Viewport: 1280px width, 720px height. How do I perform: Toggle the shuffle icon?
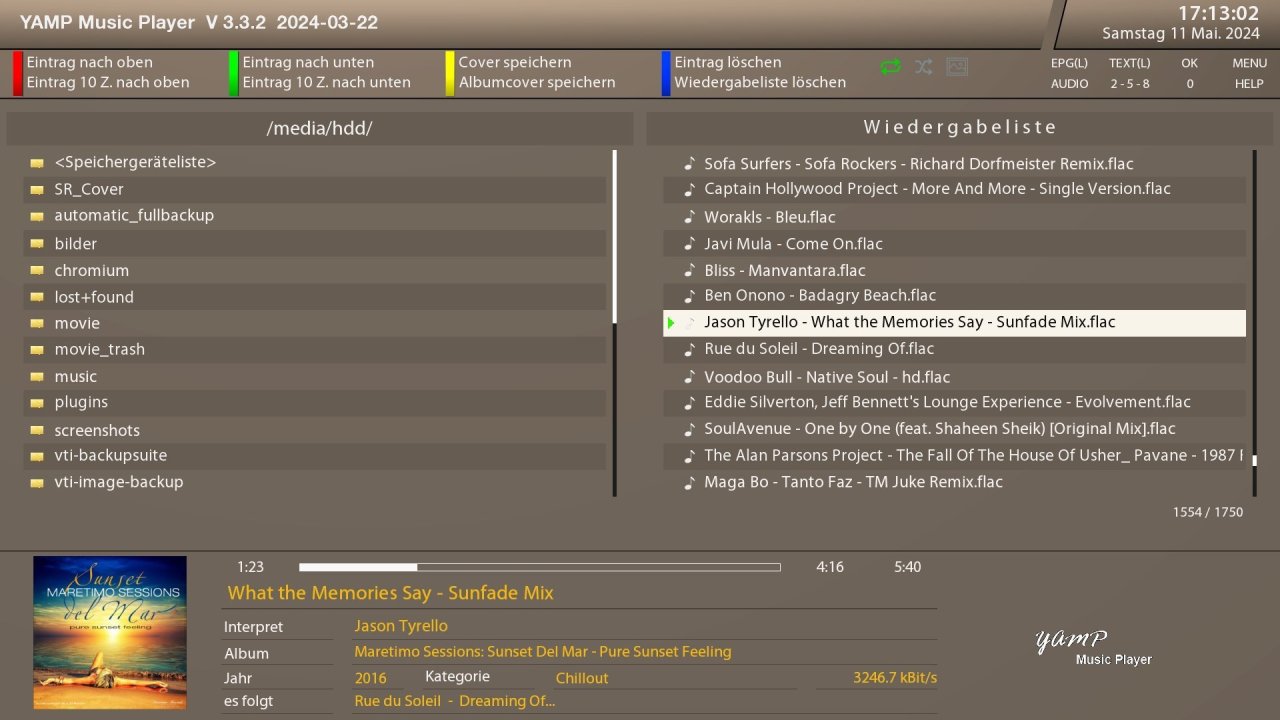coord(923,67)
